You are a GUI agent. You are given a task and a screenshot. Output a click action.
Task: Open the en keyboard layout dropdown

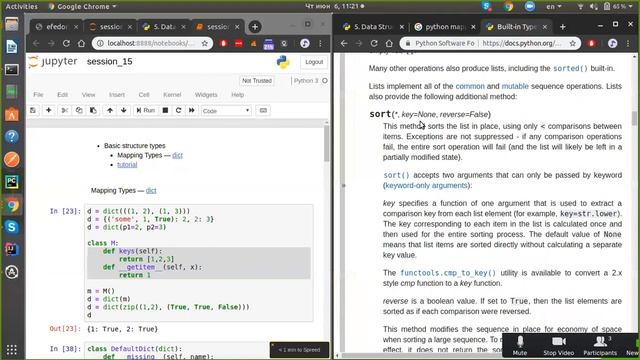click(x=554, y=7)
